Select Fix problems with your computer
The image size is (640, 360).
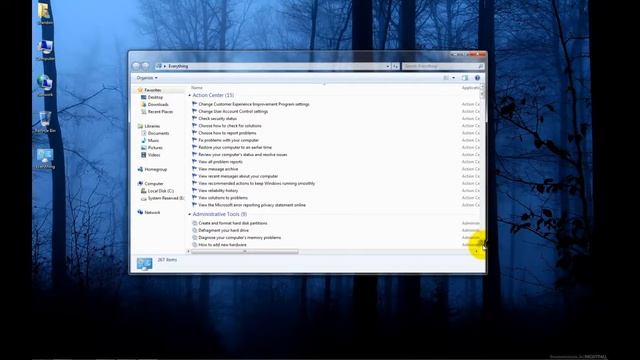(x=229, y=140)
